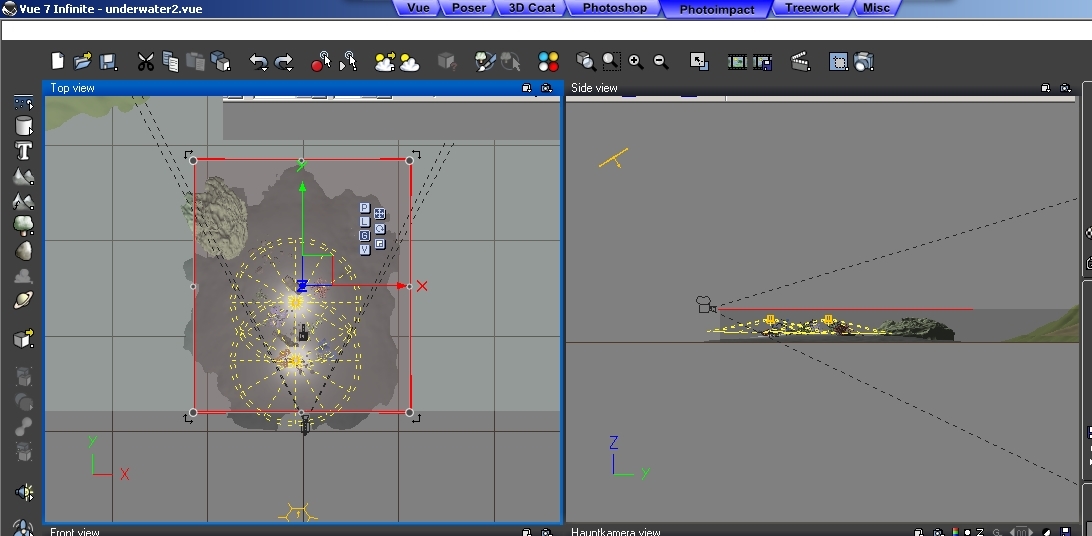This screenshot has height=536, width=1092.
Task: Add a plant with the tree icon
Action: [x=23, y=225]
